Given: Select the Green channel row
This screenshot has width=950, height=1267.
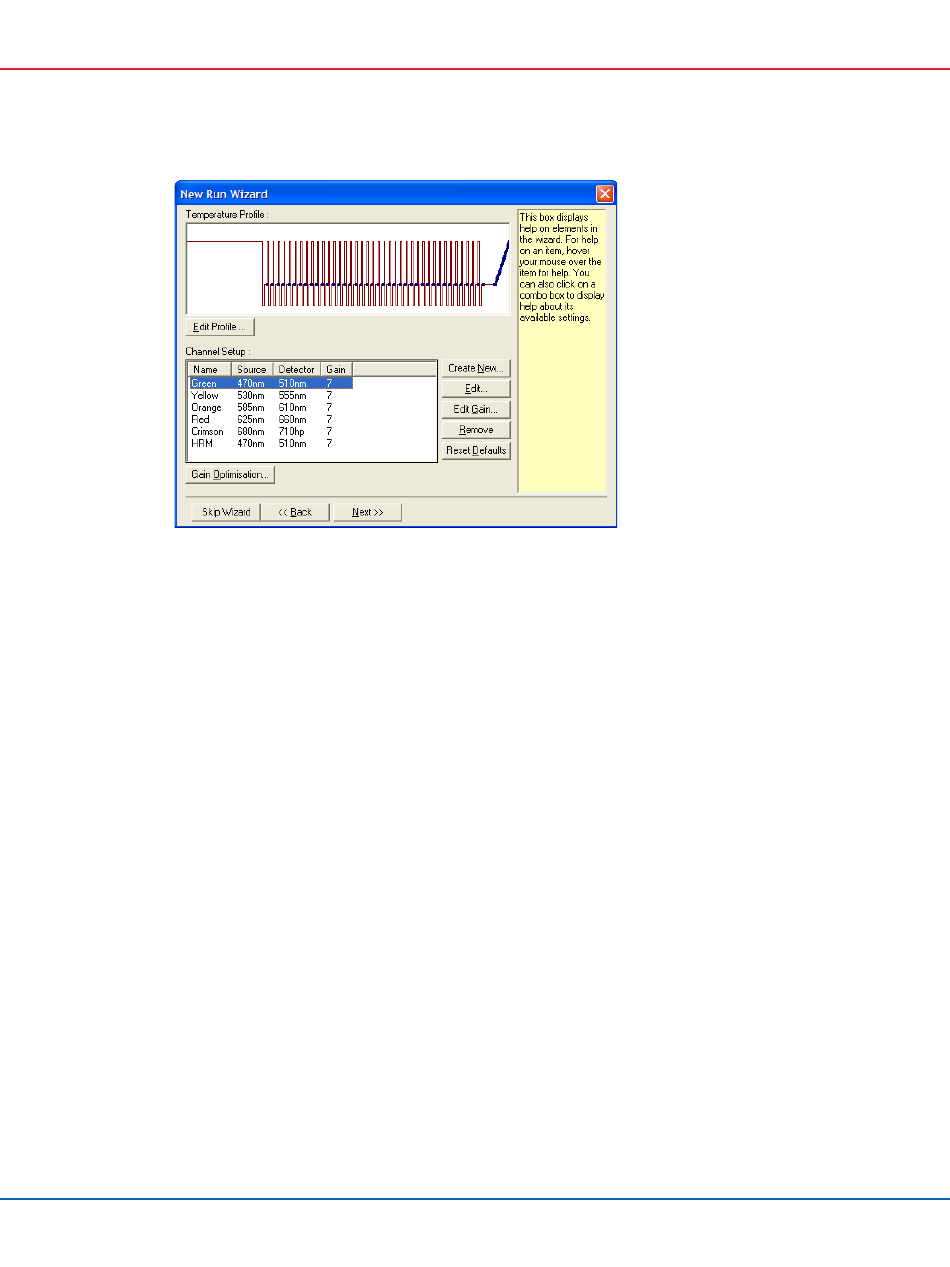Looking at the screenshot, I should 270,383.
